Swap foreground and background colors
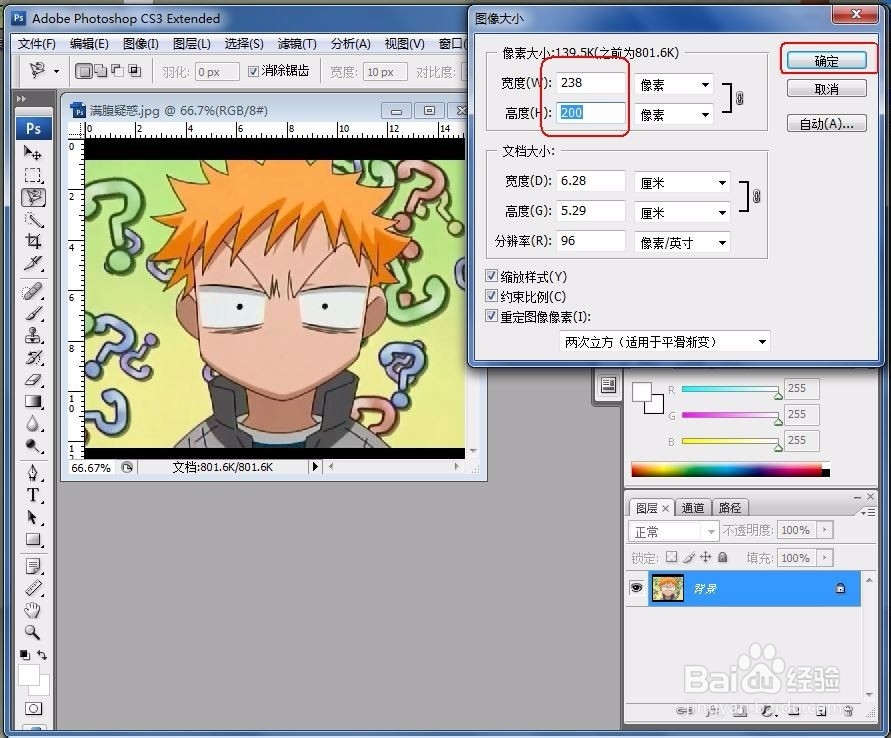 pyautogui.click(x=42, y=654)
